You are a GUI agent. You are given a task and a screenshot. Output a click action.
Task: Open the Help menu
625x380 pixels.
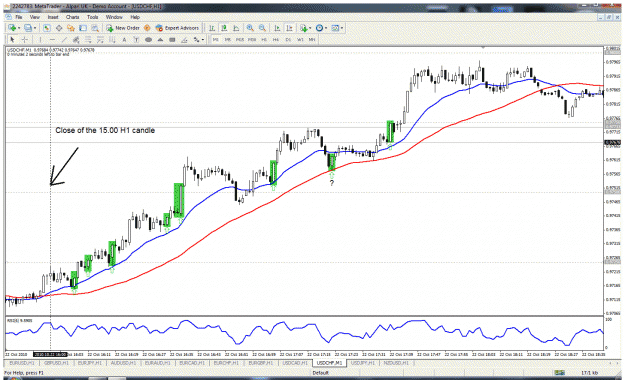pos(135,17)
